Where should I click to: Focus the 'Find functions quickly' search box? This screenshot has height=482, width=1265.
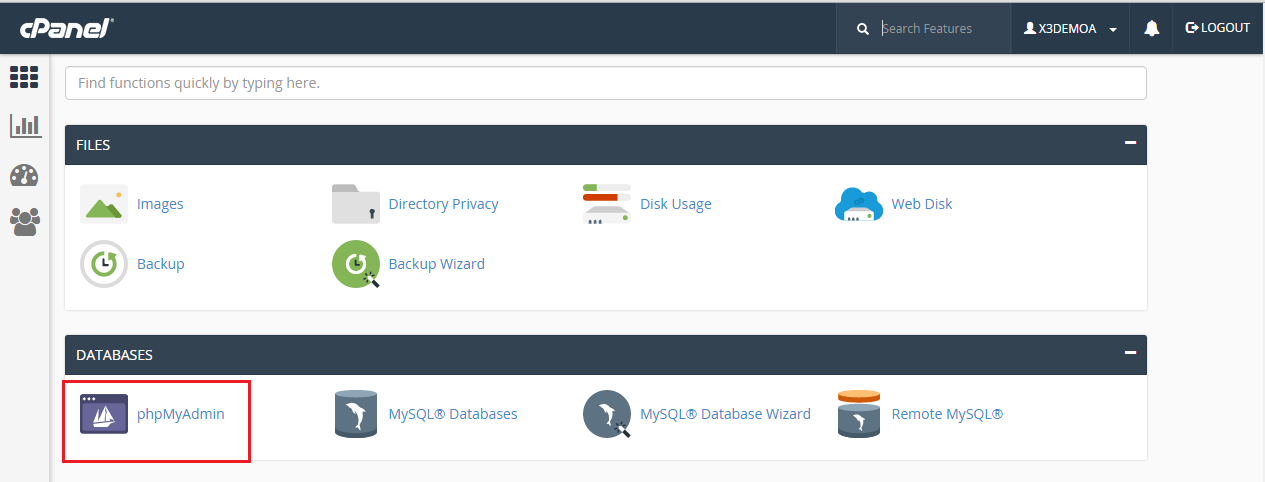click(x=606, y=83)
